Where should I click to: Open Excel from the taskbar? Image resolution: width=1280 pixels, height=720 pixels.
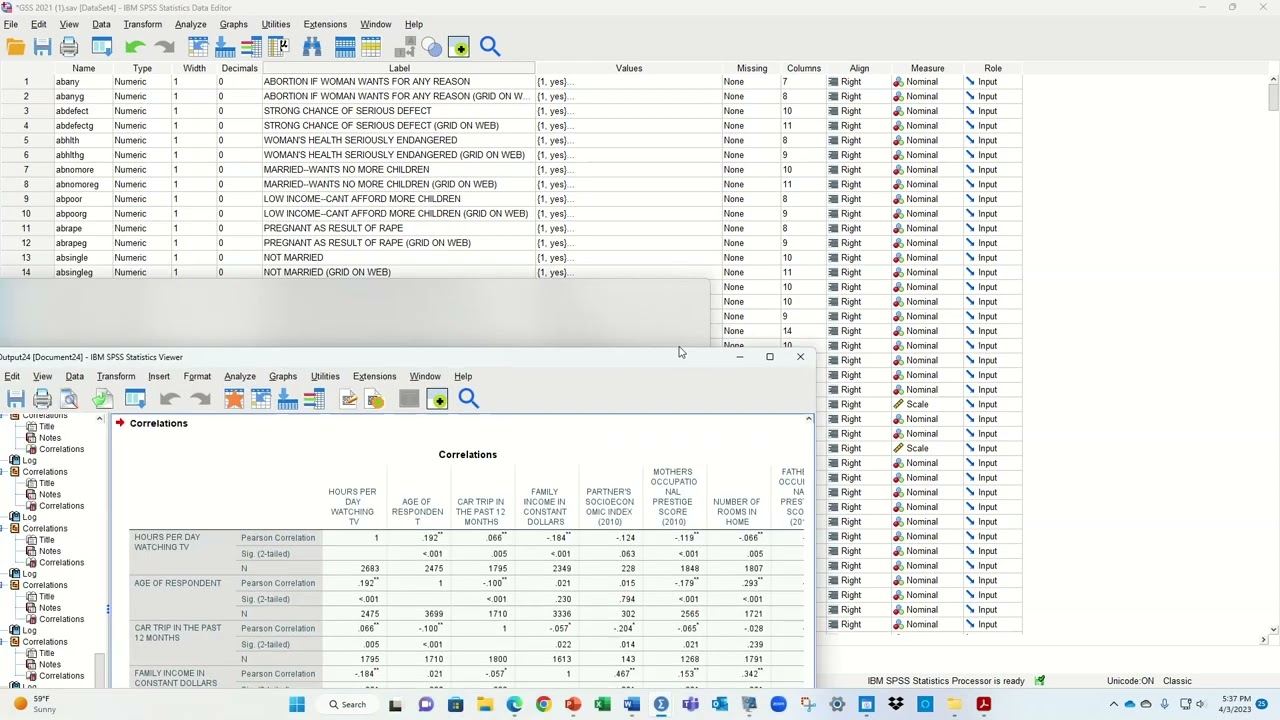click(x=602, y=704)
